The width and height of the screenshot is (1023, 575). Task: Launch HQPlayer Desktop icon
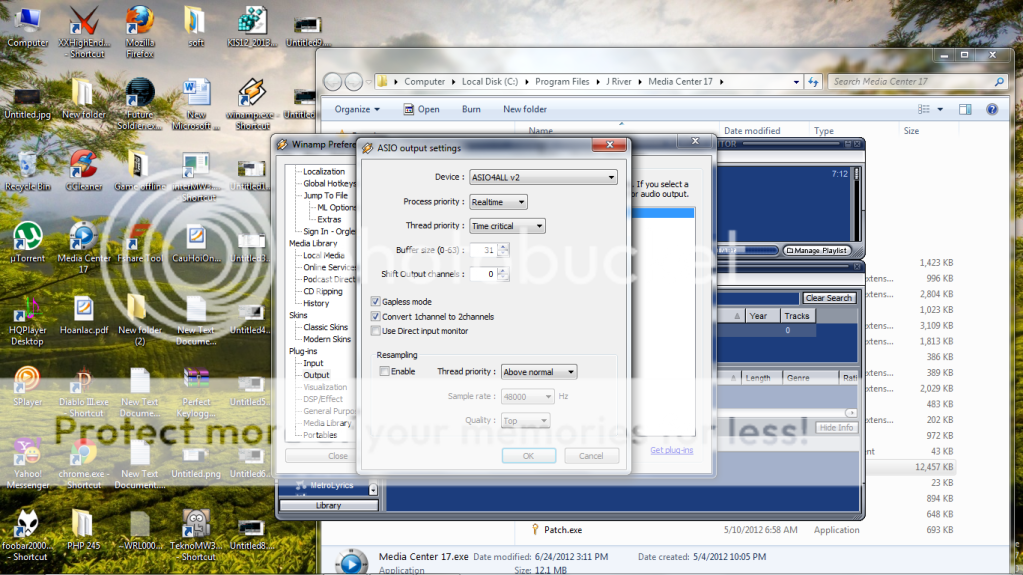pos(27,320)
